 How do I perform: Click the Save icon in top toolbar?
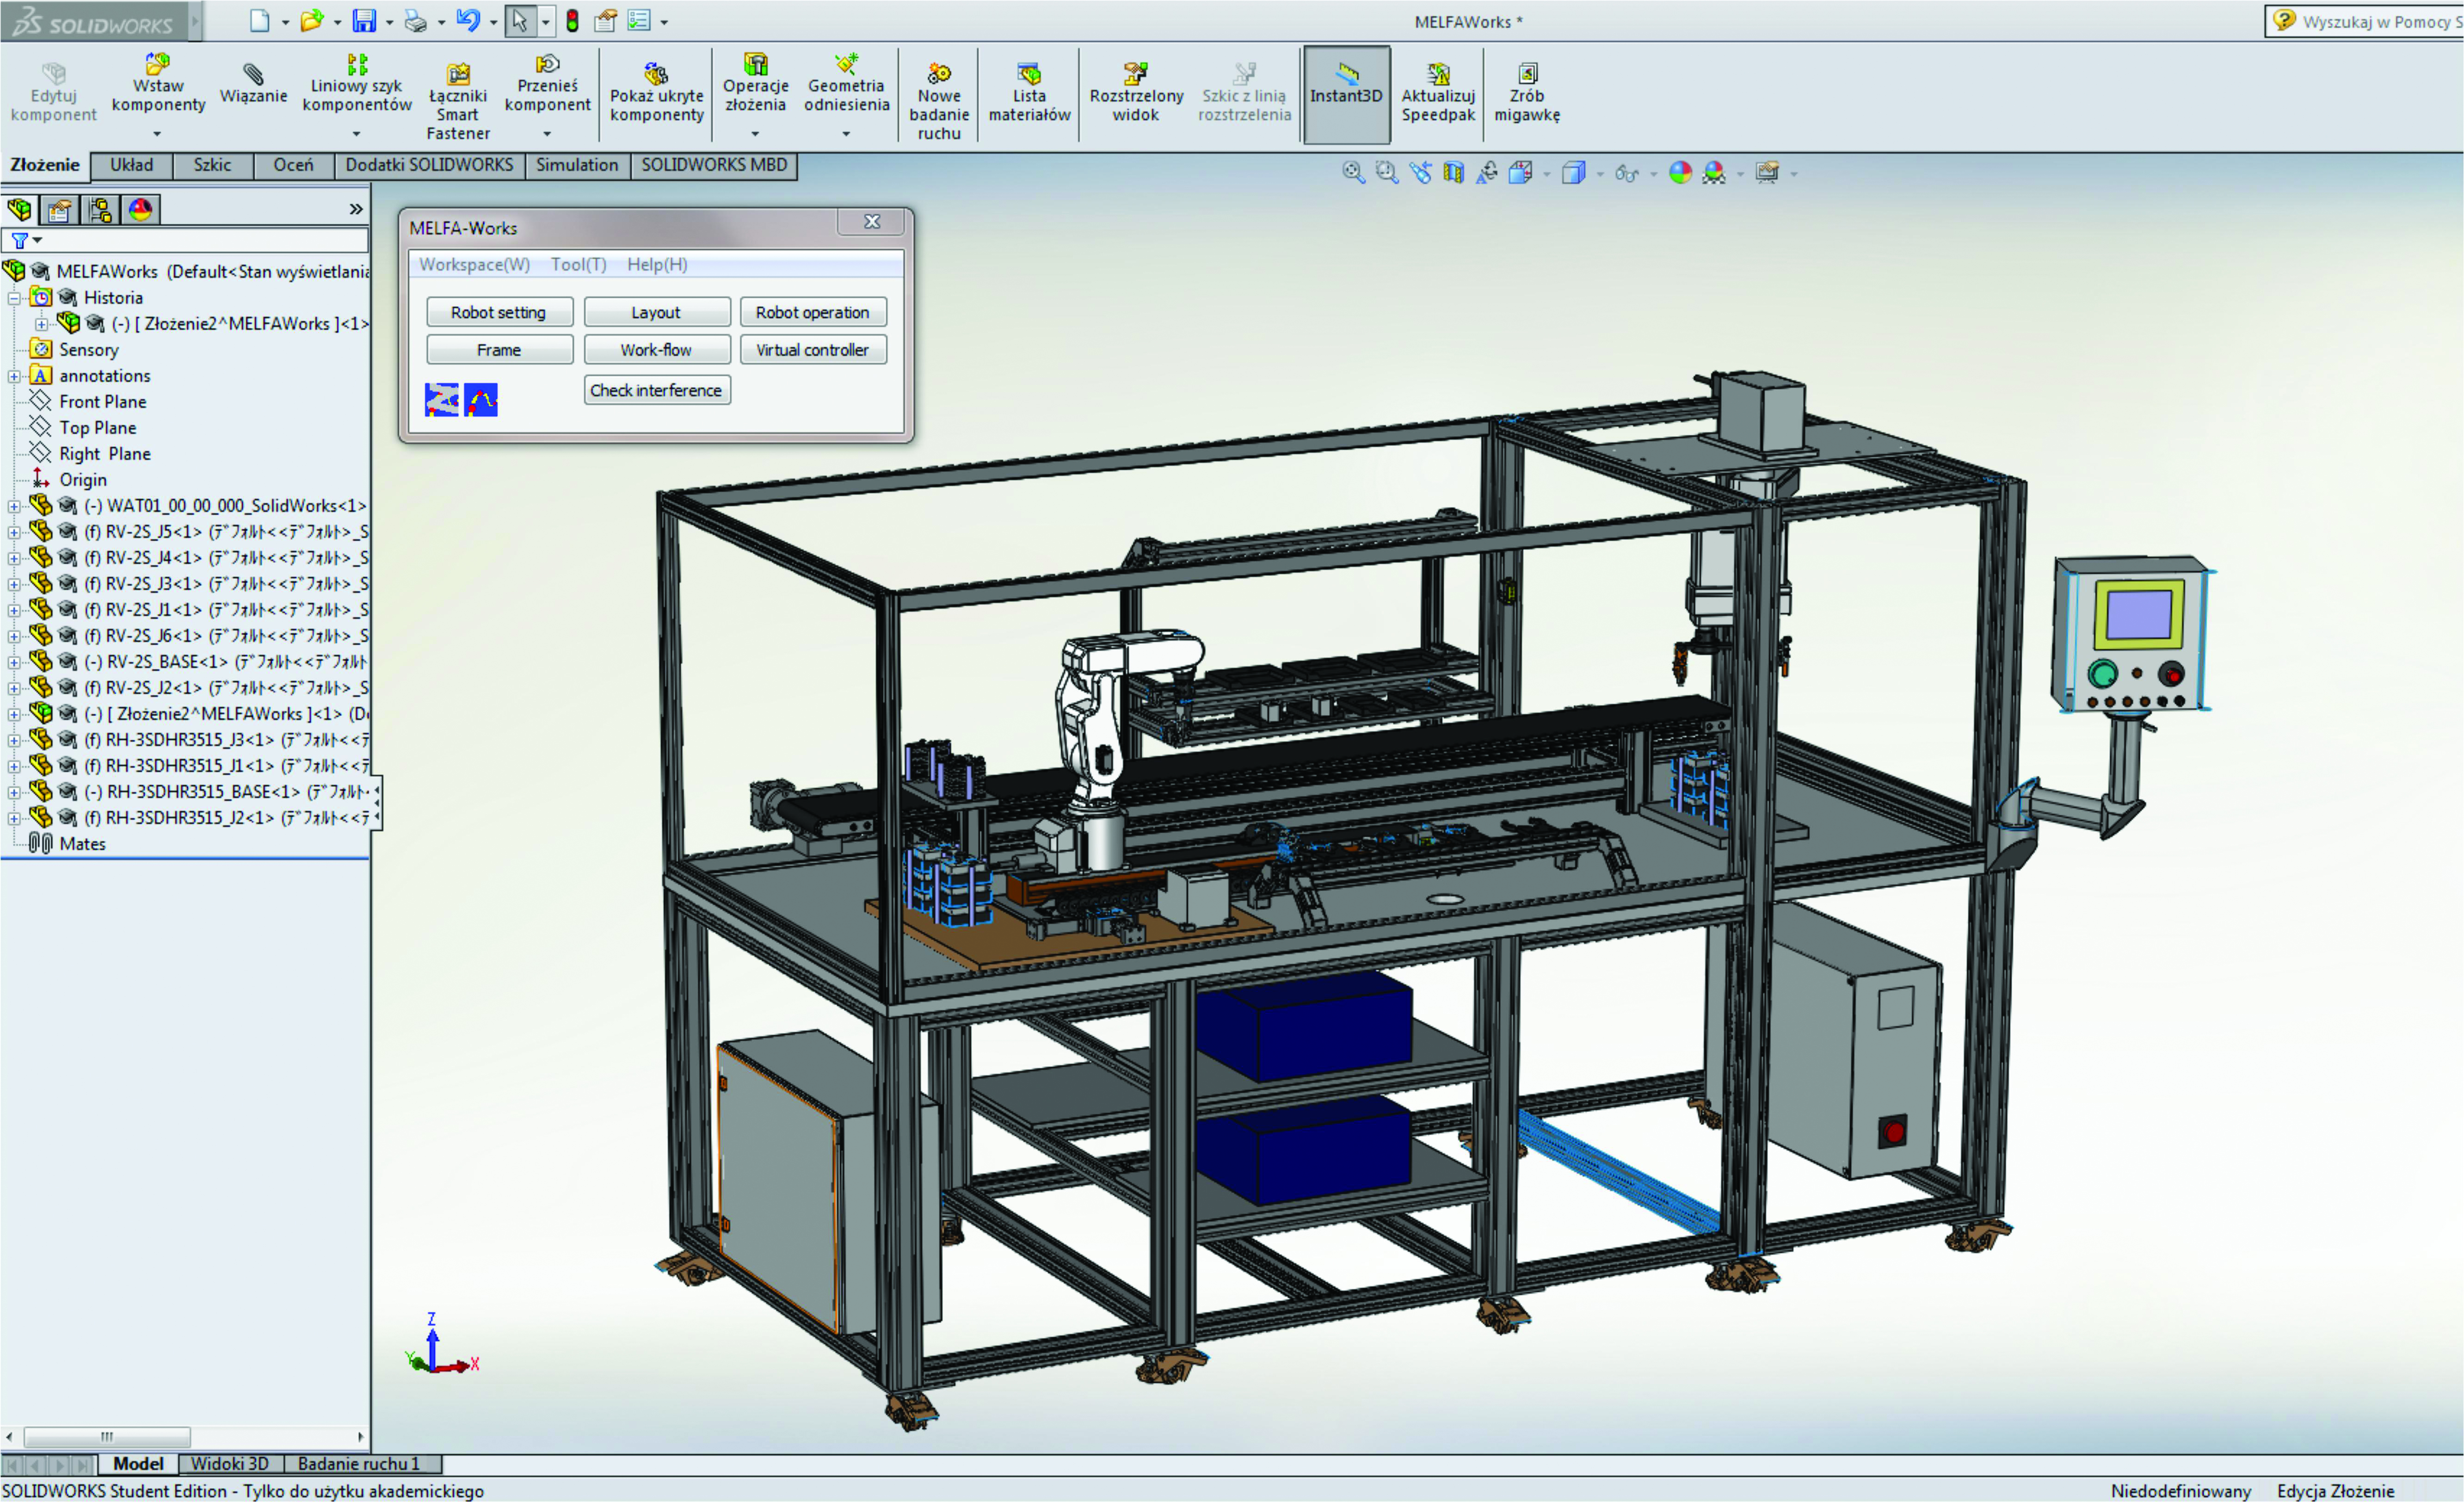pos(364,21)
